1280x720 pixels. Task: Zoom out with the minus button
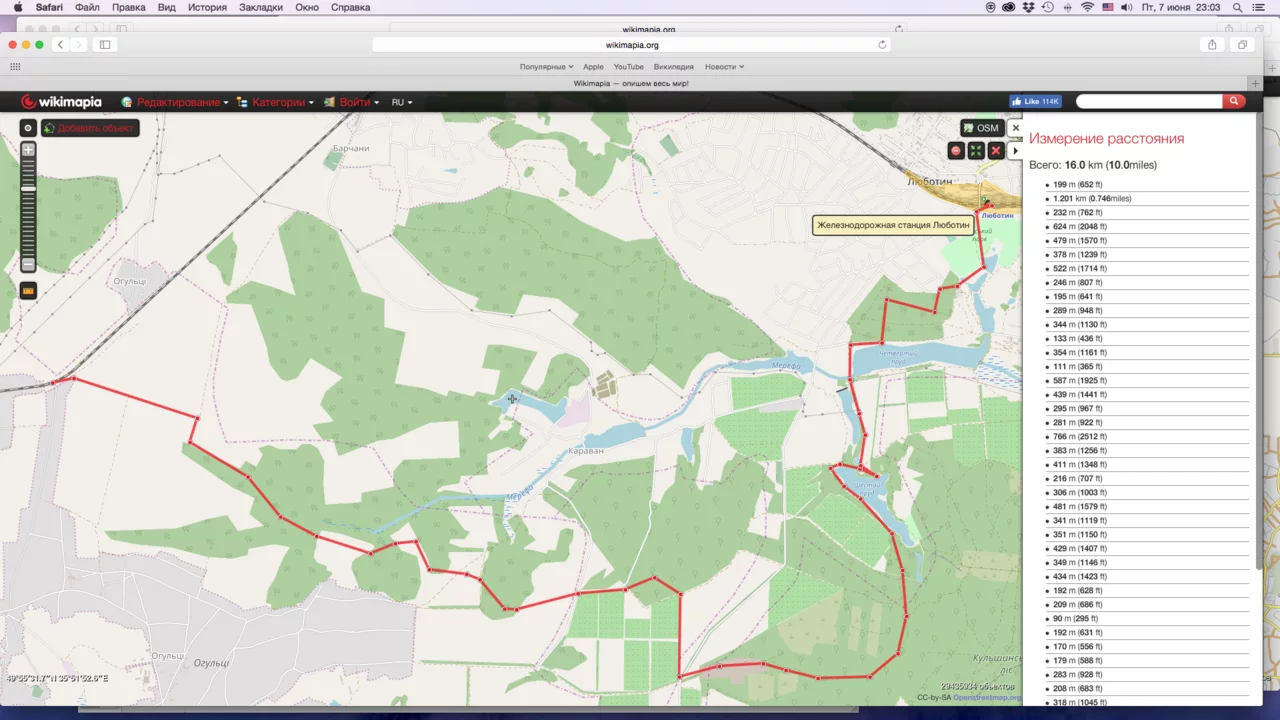point(28,264)
